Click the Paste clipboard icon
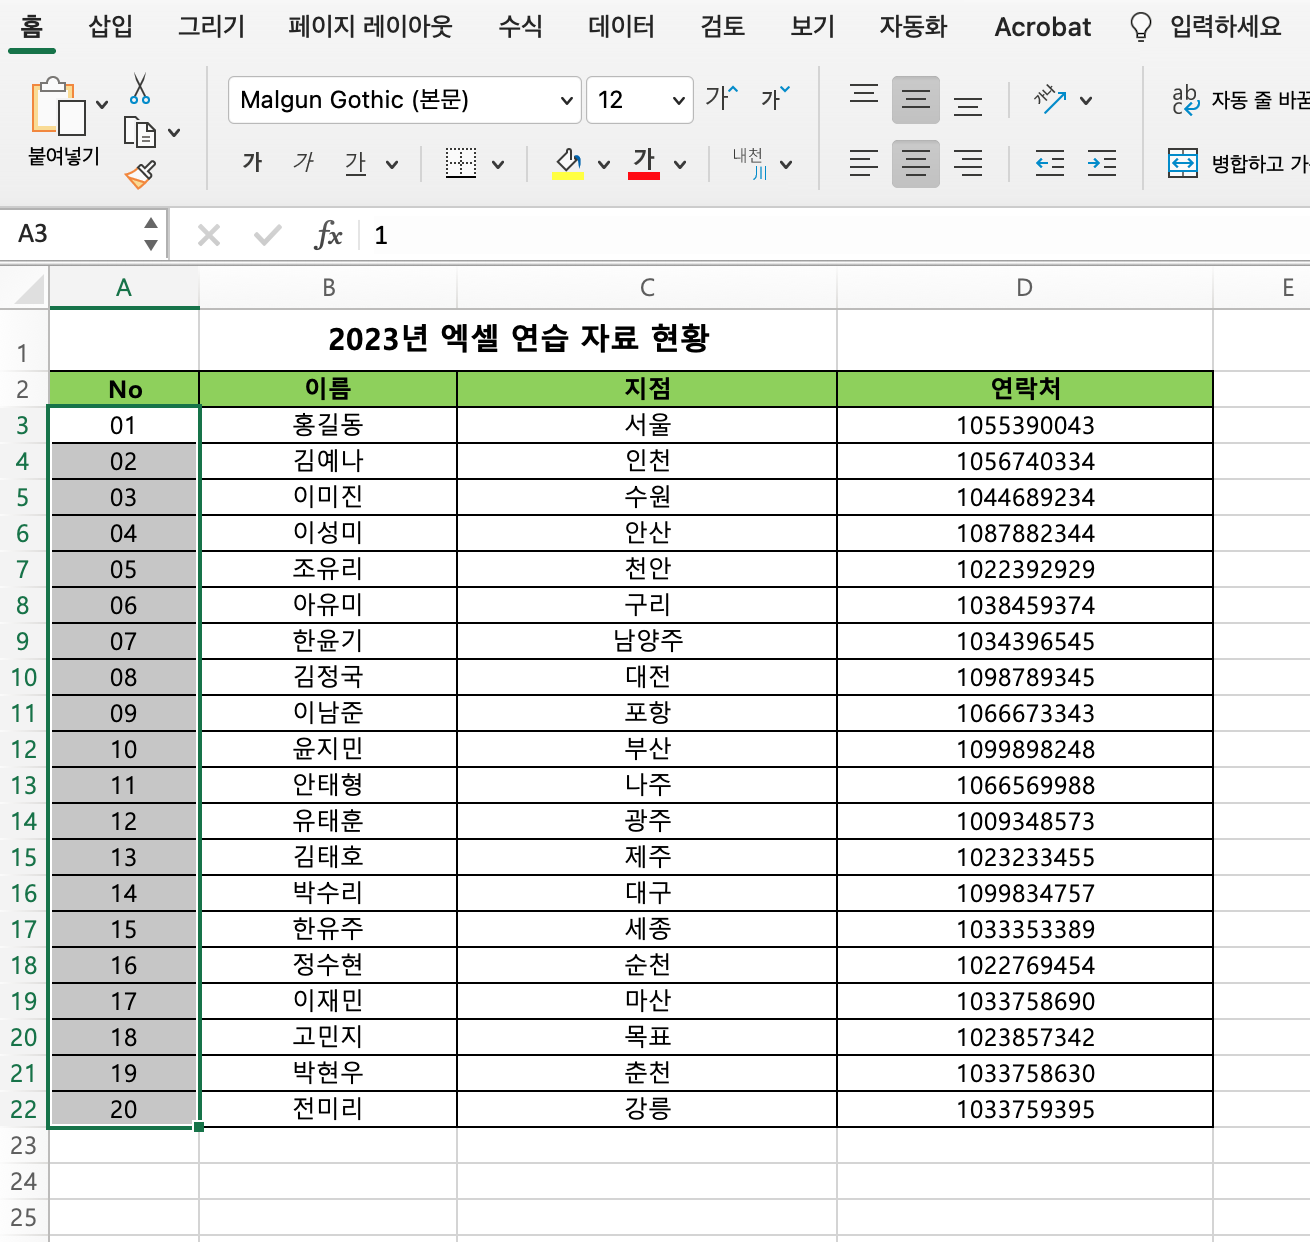The image size is (1310, 1242). pyautogui.click(x=59, y=107)
